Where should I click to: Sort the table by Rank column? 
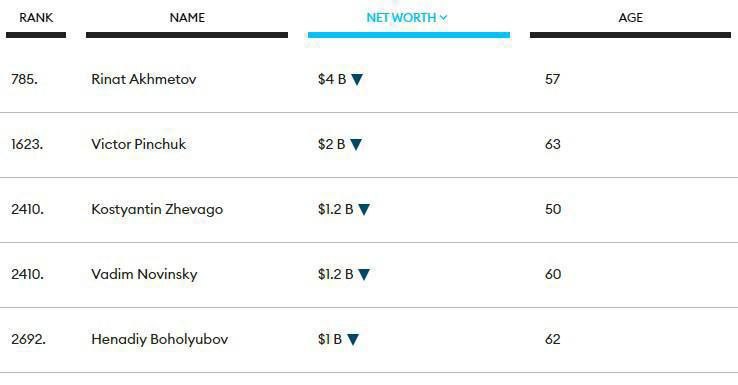tap(36, 18)
